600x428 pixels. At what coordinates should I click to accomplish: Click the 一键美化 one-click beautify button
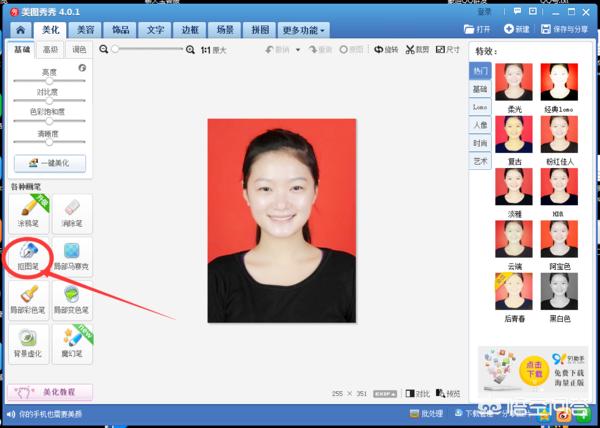(x=50, y=163)
